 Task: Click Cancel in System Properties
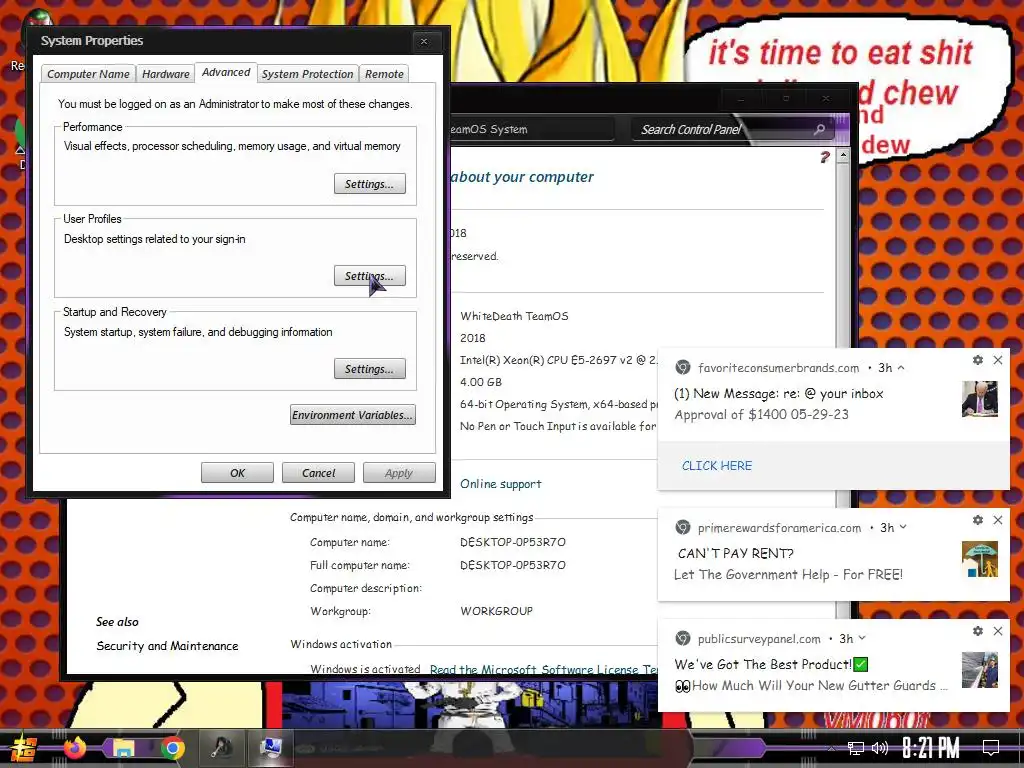pos(318,473)
